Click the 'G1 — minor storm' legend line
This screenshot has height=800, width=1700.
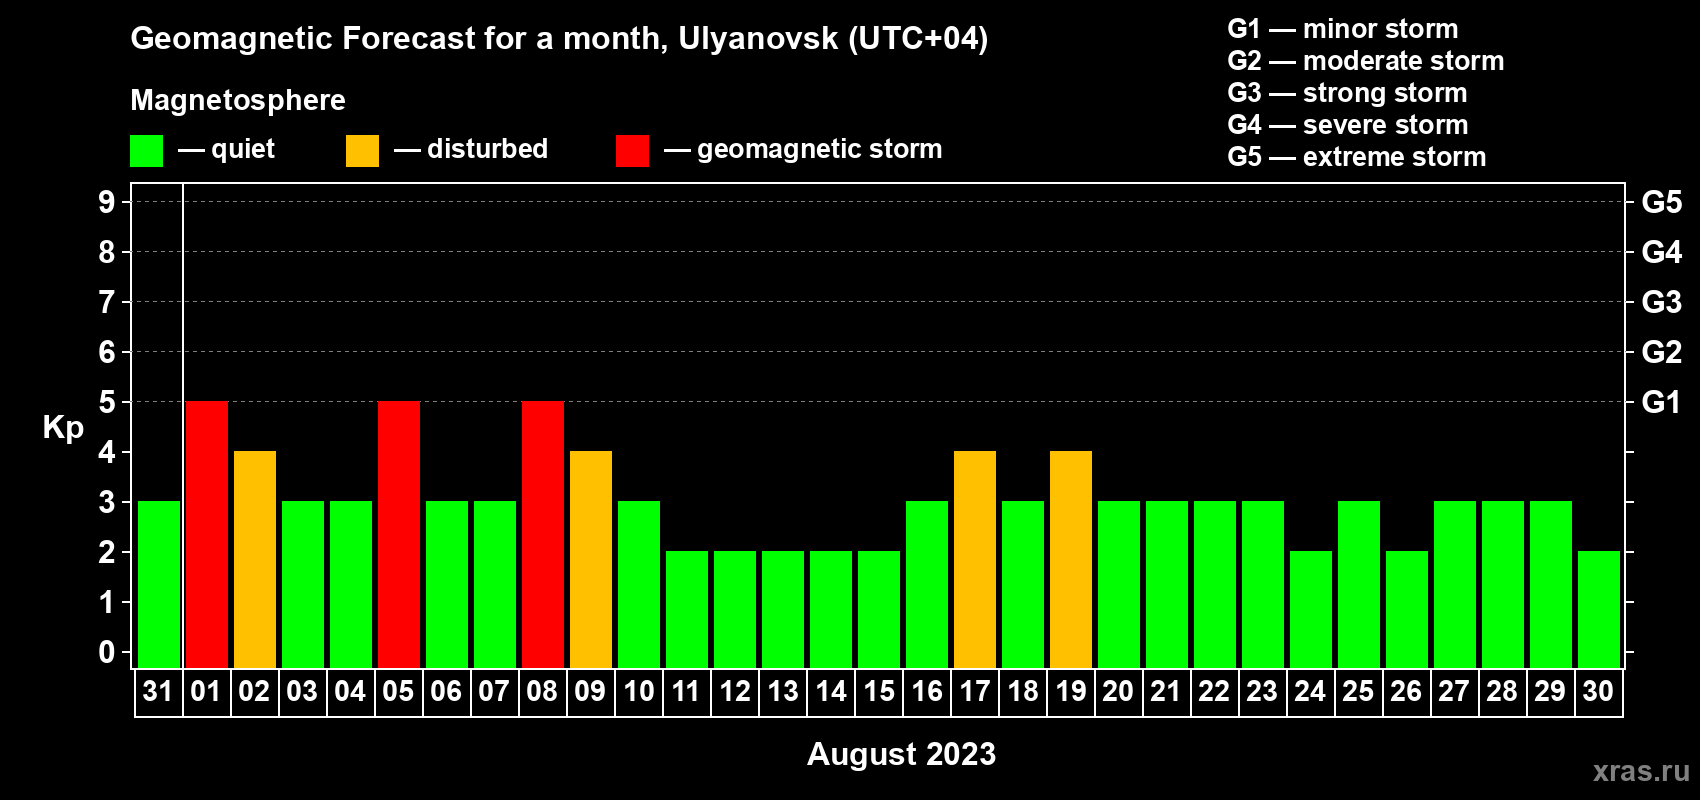coord(1343,29)
